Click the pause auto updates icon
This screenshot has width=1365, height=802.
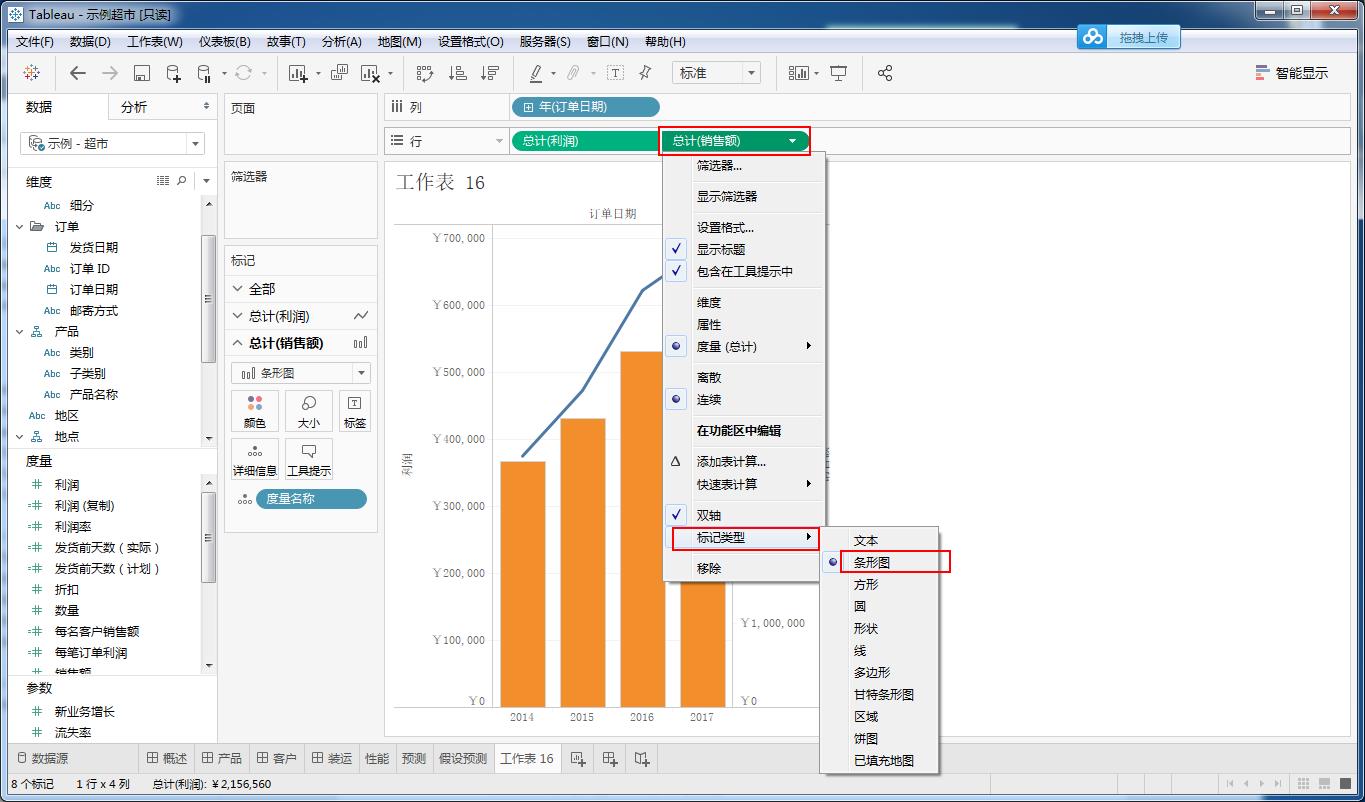[x=204, y=73]
